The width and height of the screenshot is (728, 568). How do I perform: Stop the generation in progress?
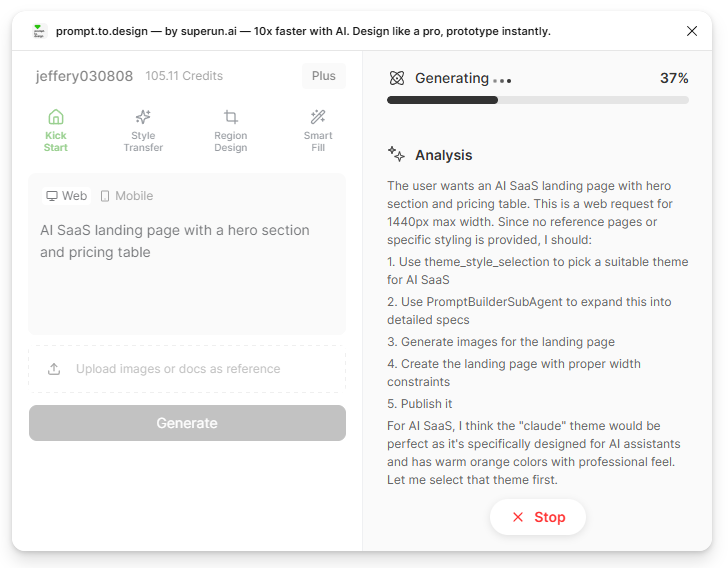coord(538,517)
